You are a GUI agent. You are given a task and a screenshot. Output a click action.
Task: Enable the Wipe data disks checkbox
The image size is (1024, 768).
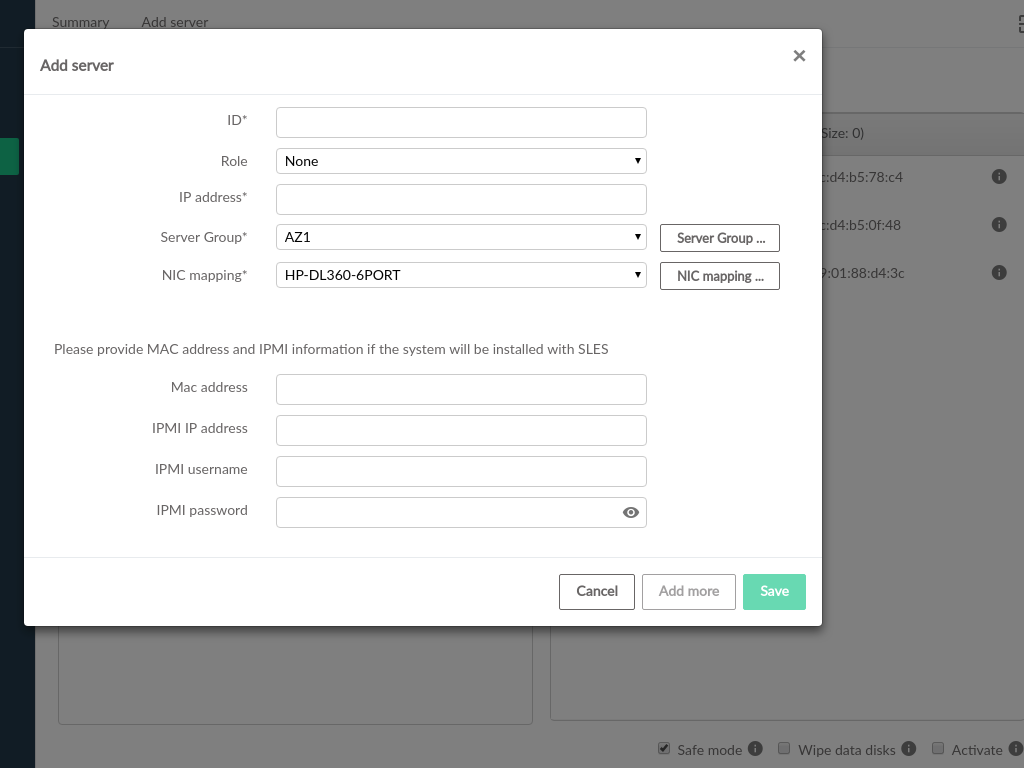pos(785,748)
